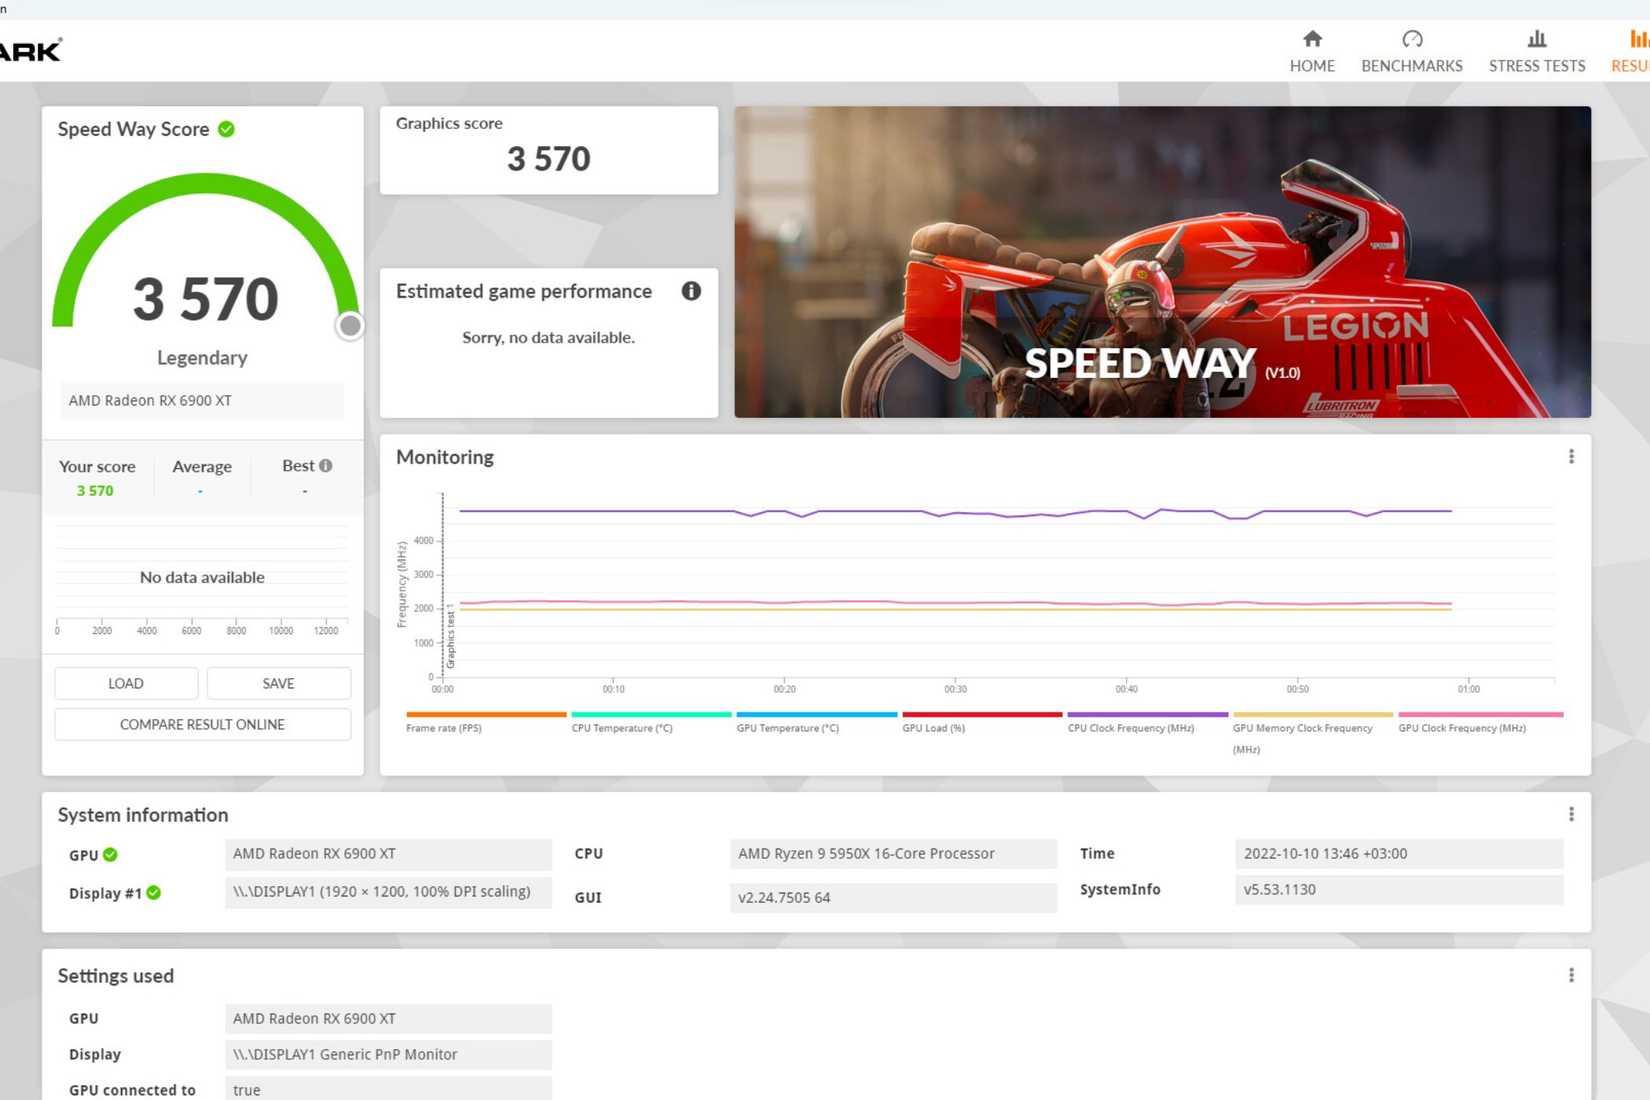Click the gauge endpoint marker on the score dial
This screenshot has height=1100, width=1650.
pos(349,325)
